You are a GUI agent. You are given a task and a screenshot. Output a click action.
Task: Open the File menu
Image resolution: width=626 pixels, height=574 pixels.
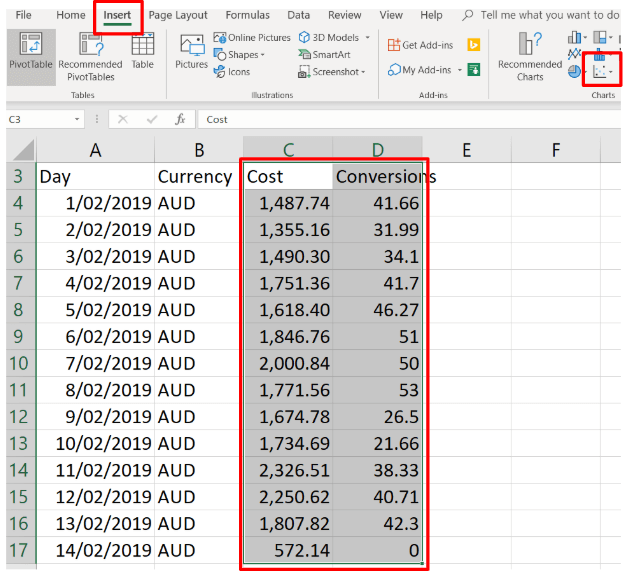tap(23, 15)
